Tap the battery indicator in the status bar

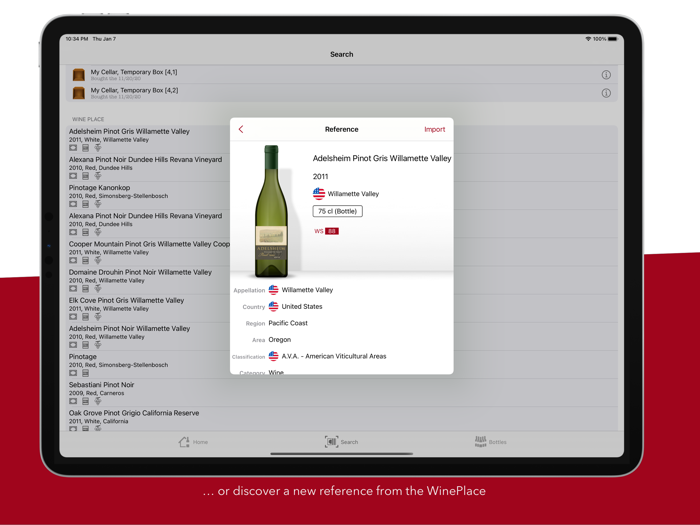pos(612,39)
